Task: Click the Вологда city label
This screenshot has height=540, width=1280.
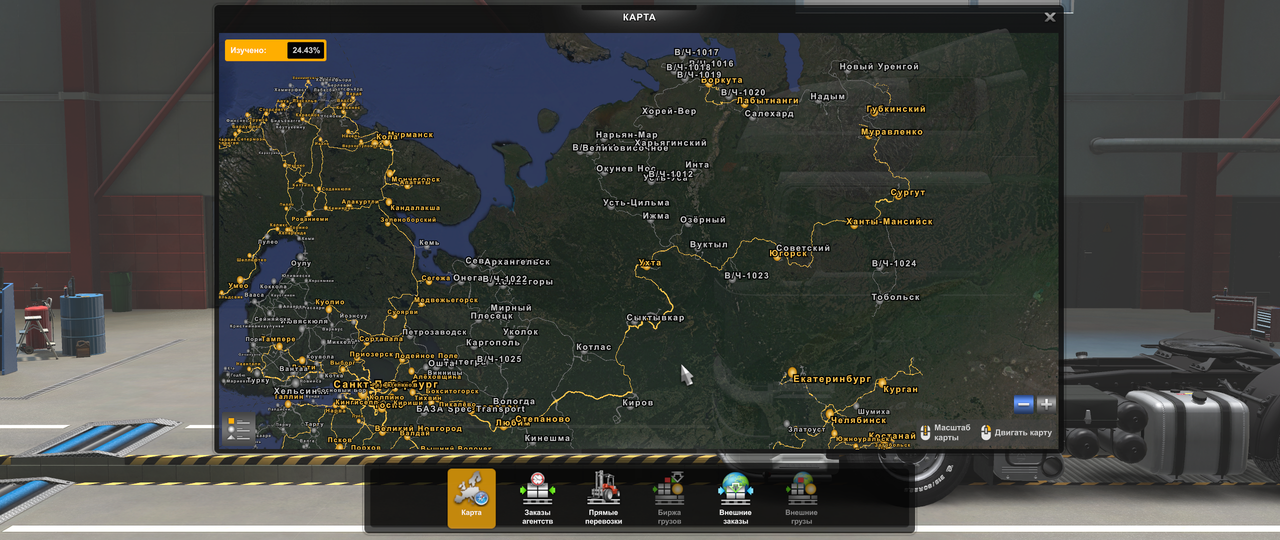Action: pos(514,402)
